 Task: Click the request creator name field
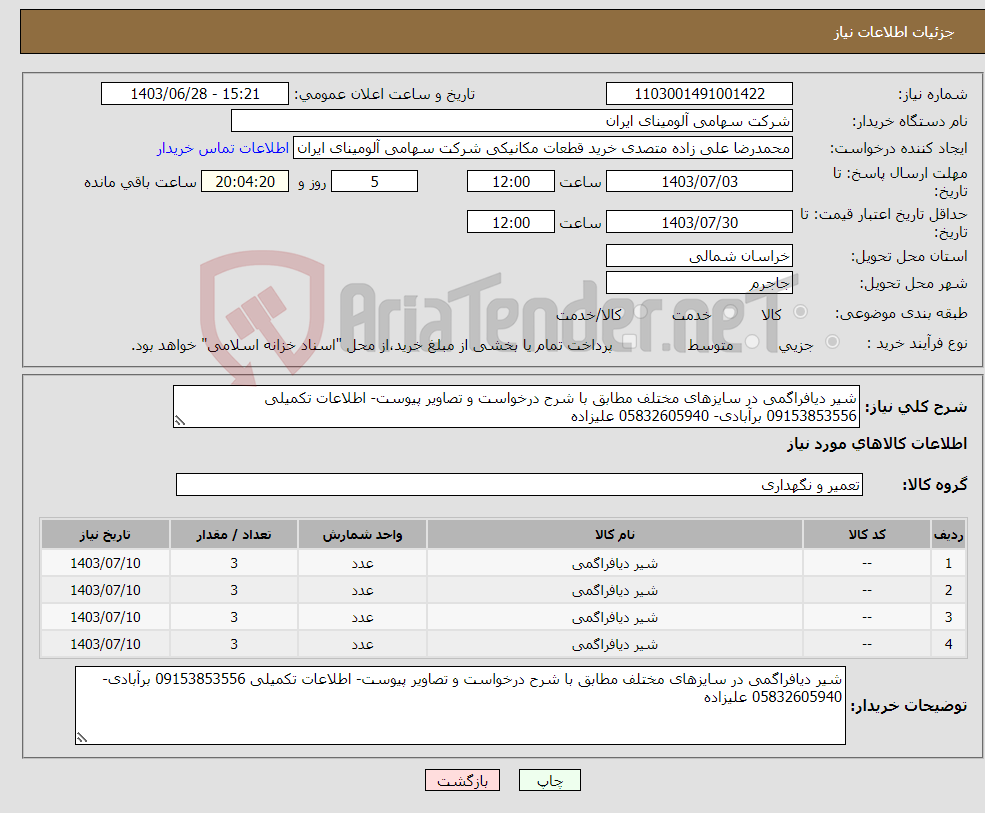coord(543,148)
